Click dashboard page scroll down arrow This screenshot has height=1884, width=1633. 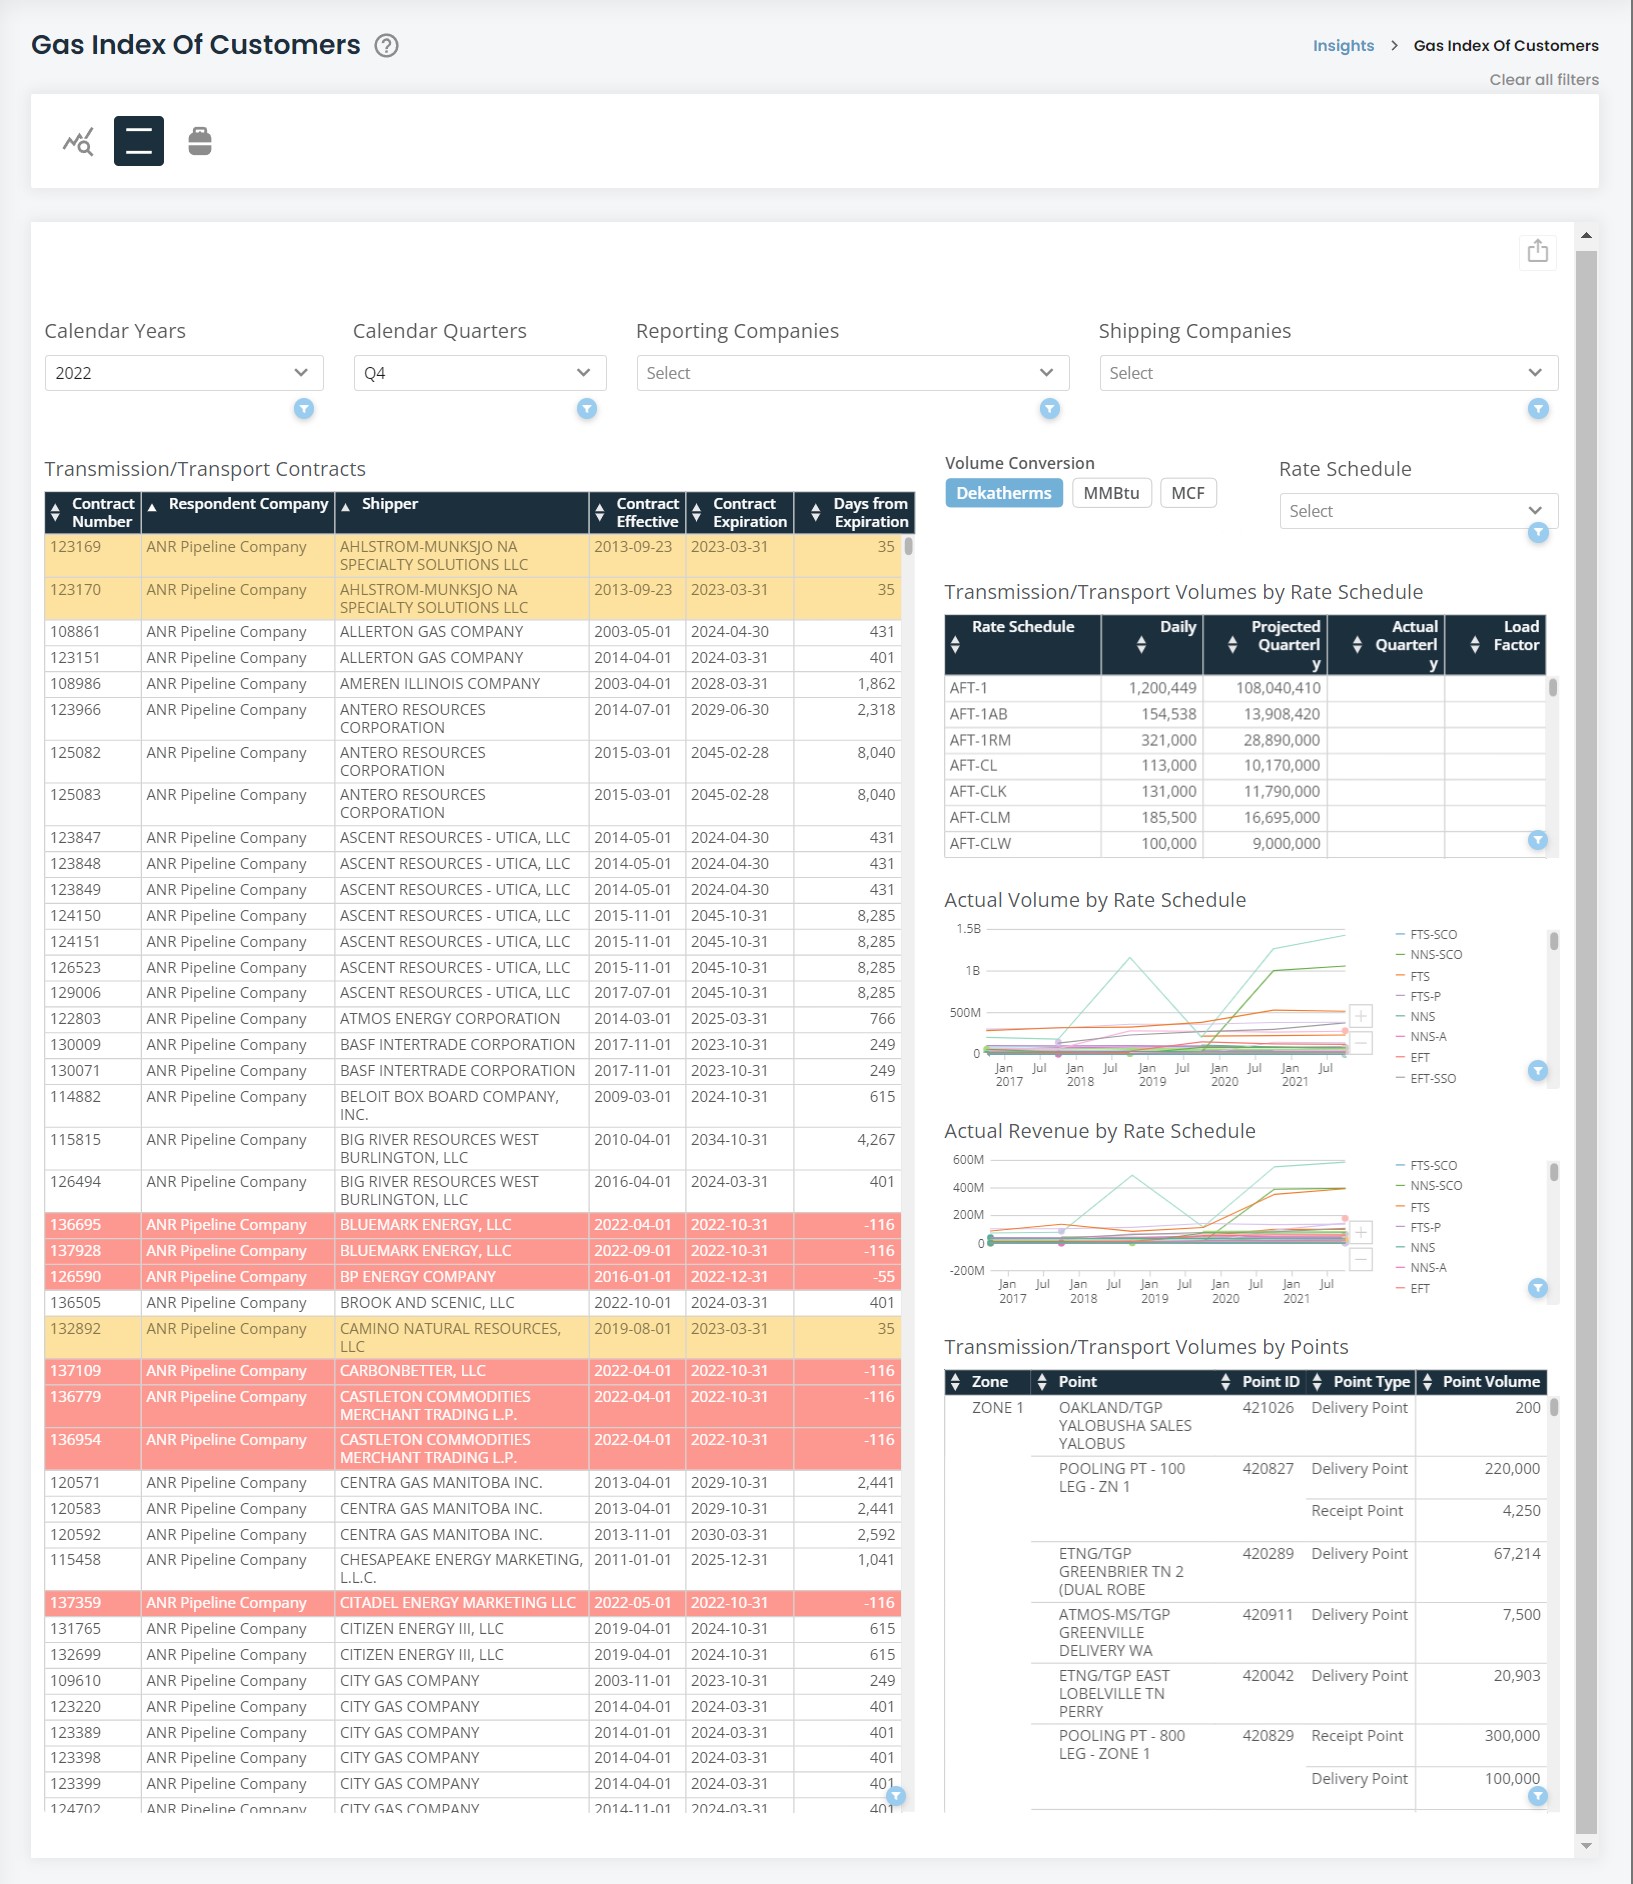(1586, 1847)
